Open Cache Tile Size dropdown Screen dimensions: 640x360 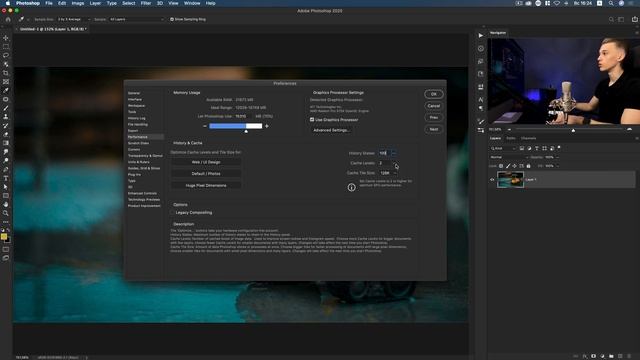tap(388, 173)
